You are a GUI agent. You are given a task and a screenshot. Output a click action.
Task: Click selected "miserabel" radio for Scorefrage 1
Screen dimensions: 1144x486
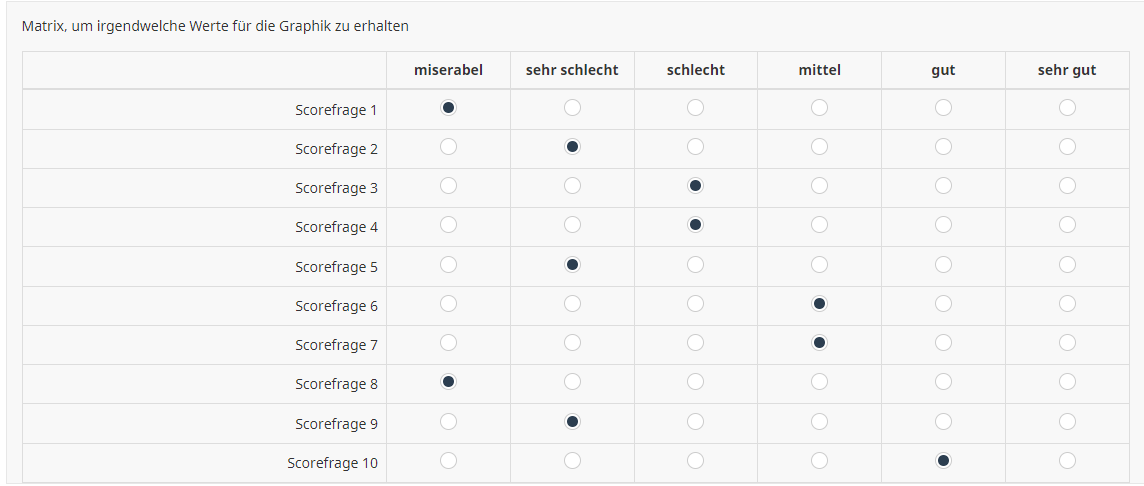click(449, 108)
